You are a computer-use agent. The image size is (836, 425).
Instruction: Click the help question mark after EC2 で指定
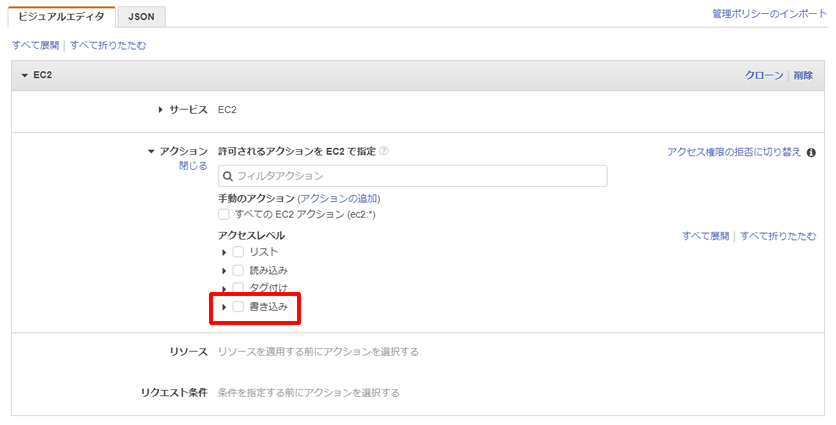coord(383,151)
